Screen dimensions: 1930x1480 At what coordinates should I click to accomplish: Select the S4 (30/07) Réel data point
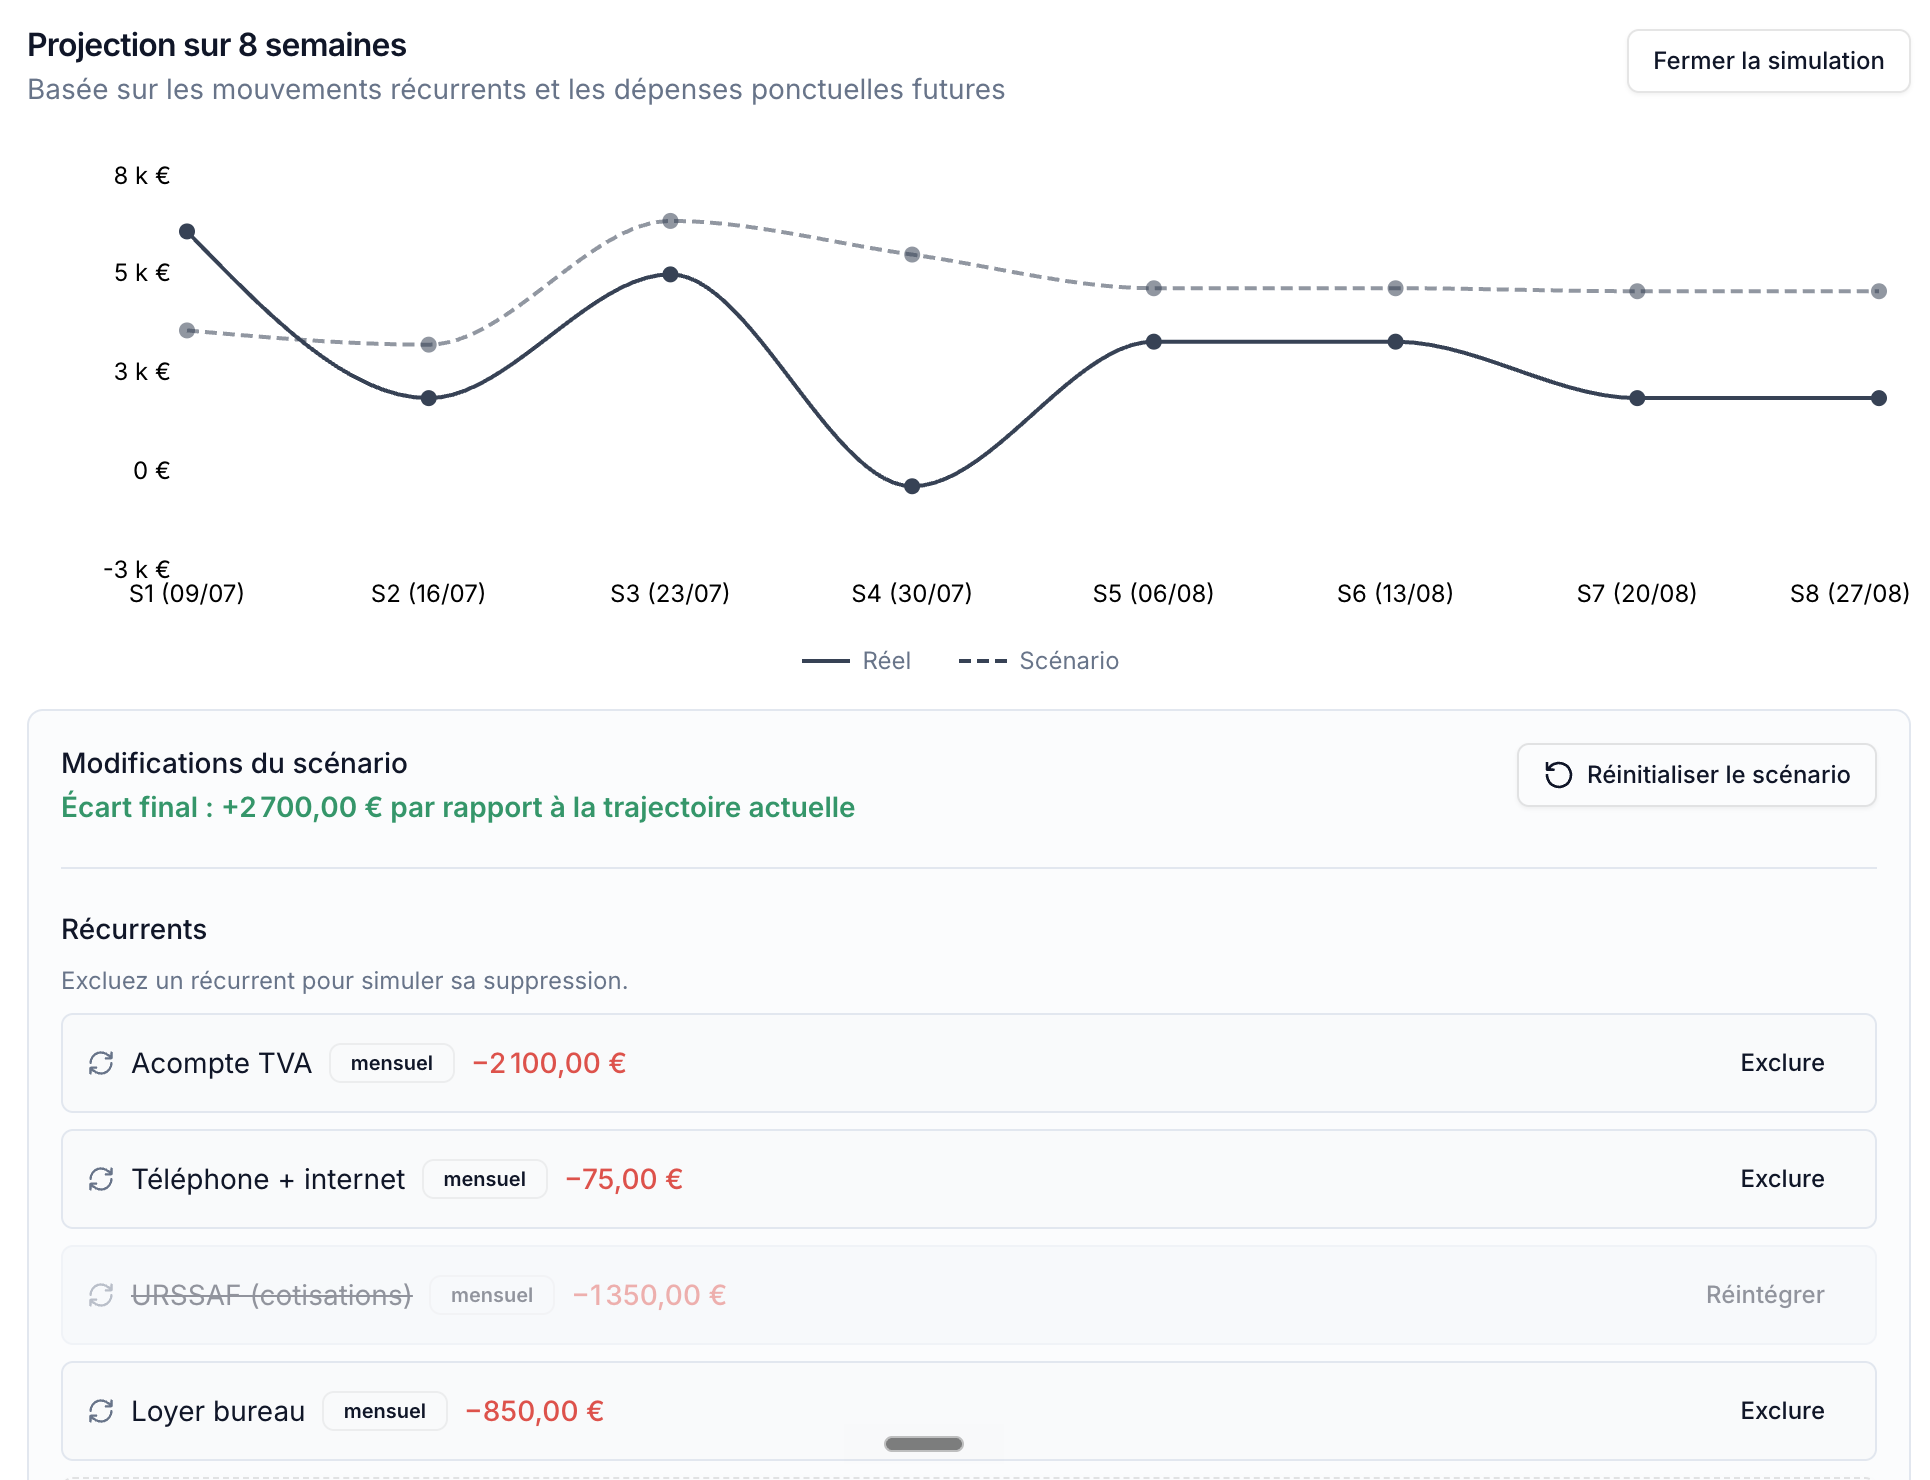(912, 486)
